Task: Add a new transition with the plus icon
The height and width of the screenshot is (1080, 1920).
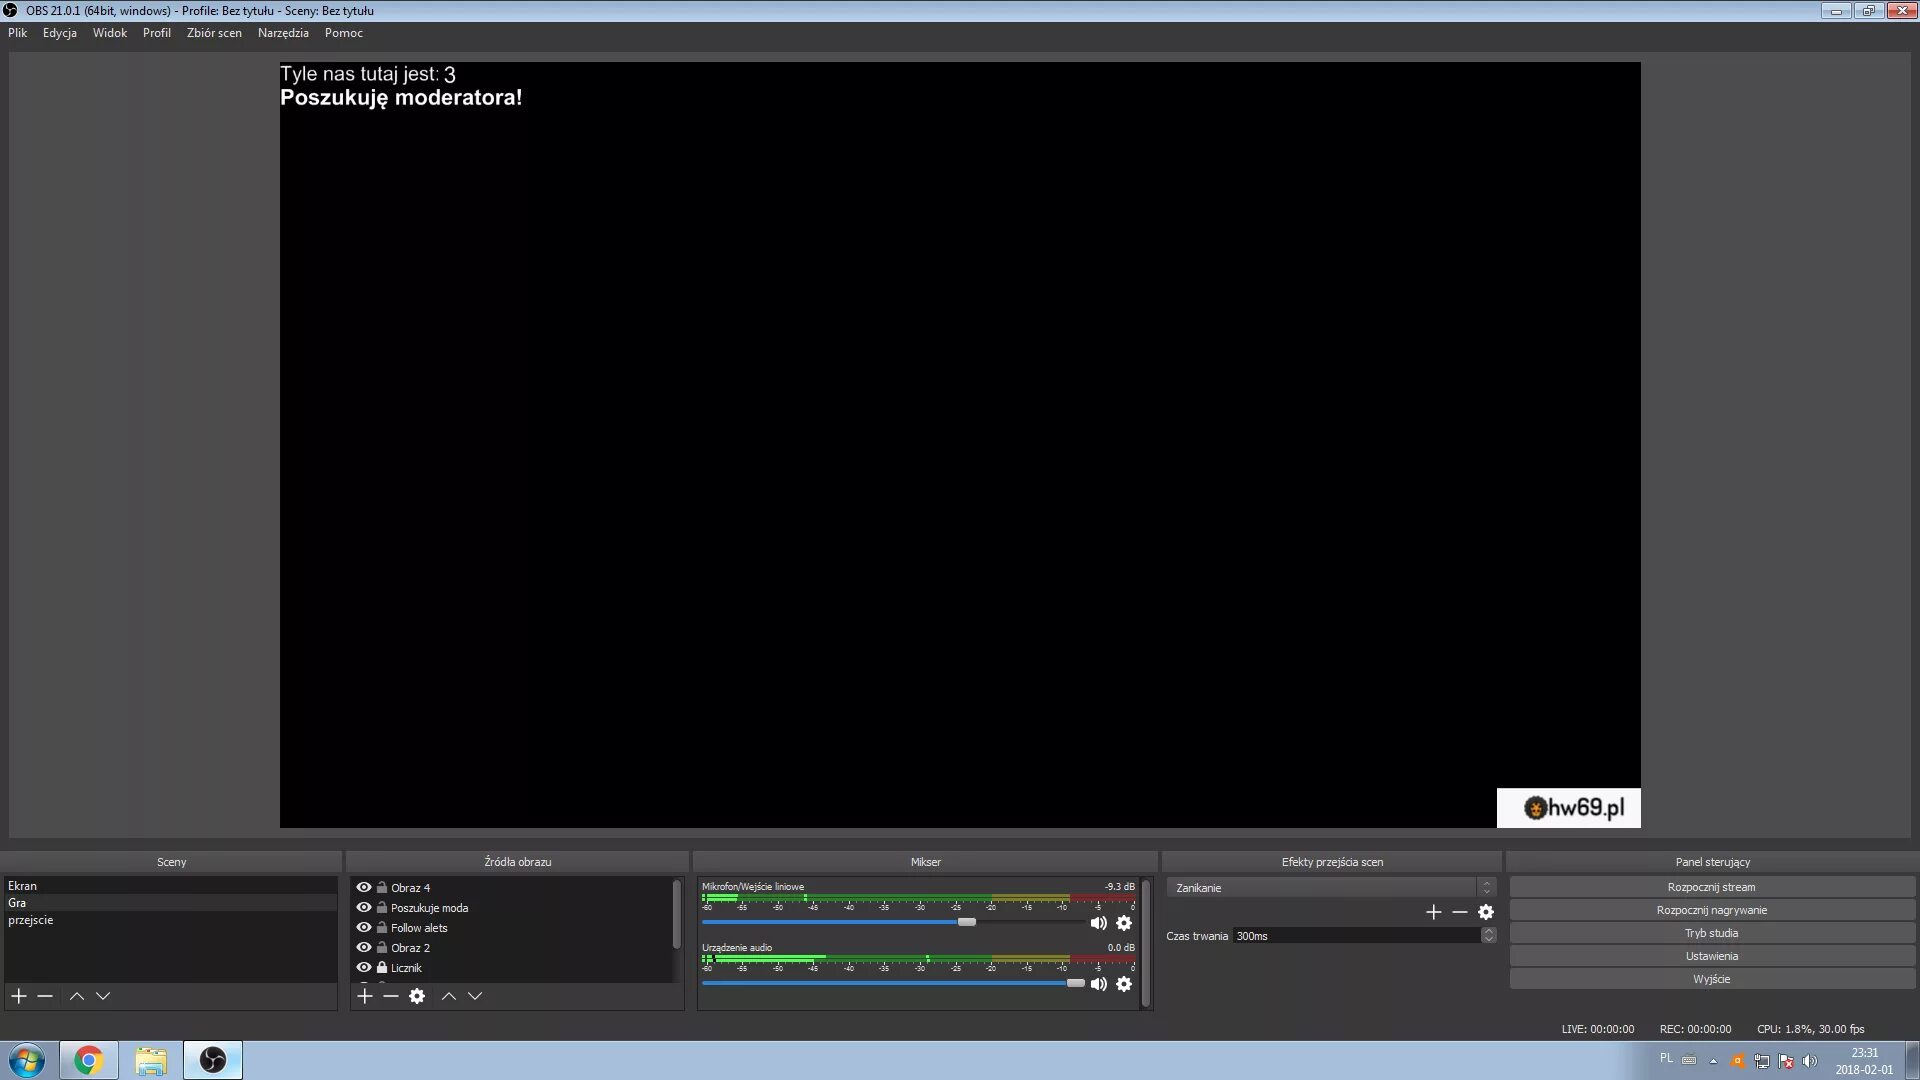Action: pyautogui.click(x=1433, y=911)
